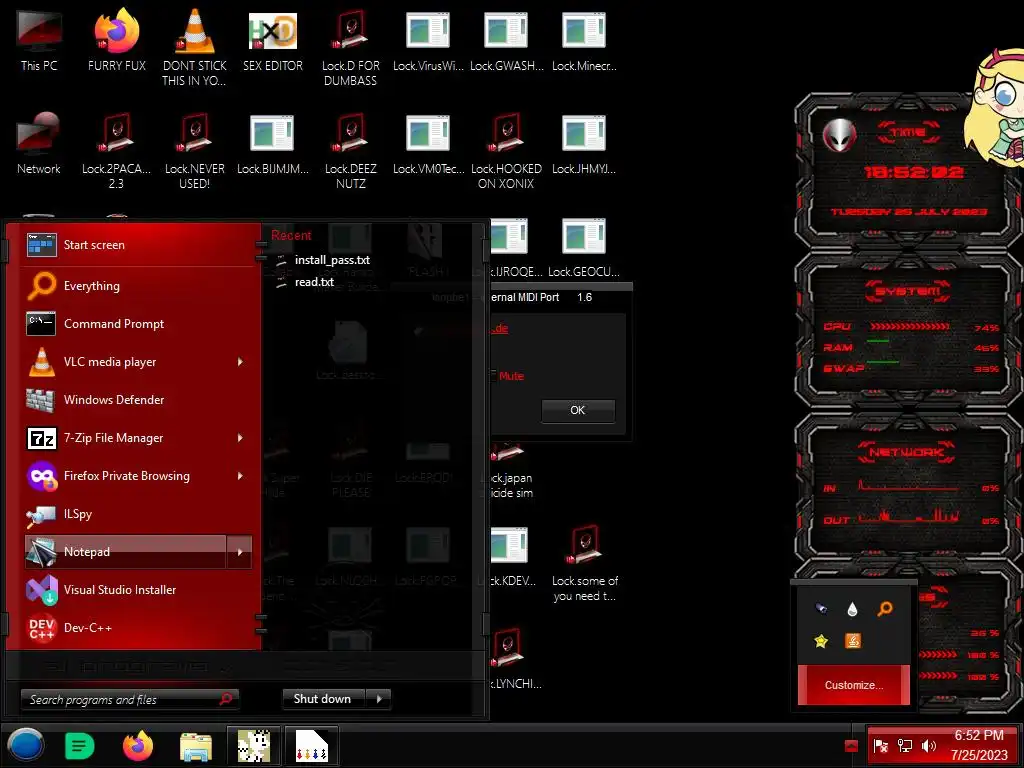
Task: Launch Windows Defender from start menu
Action: [138, 400]
